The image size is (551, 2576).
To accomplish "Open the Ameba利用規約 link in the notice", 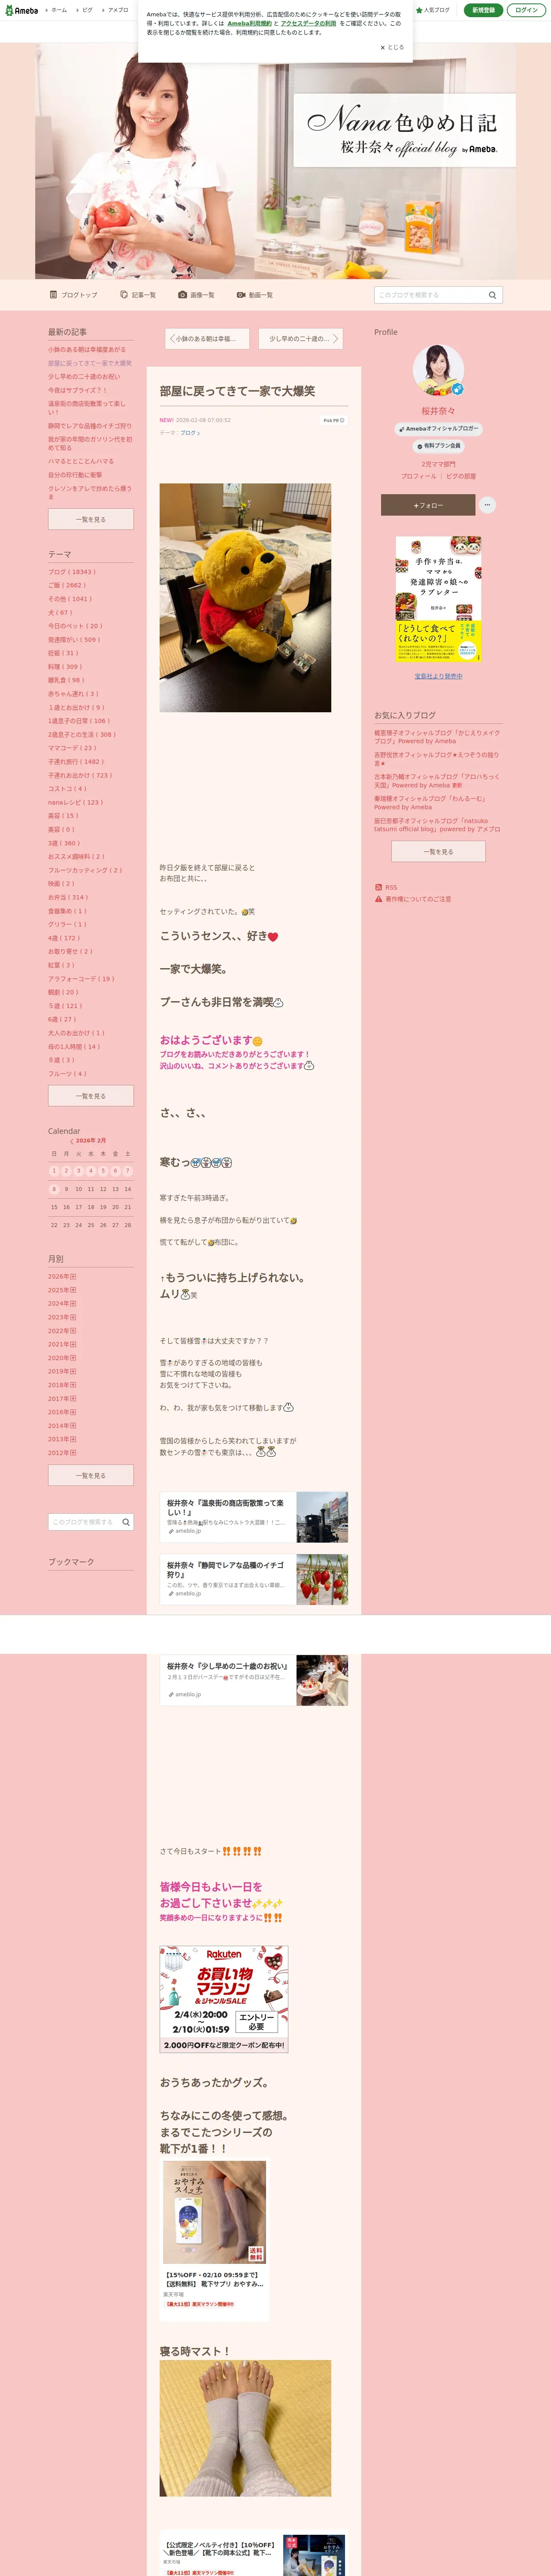I will pos(249,23).
